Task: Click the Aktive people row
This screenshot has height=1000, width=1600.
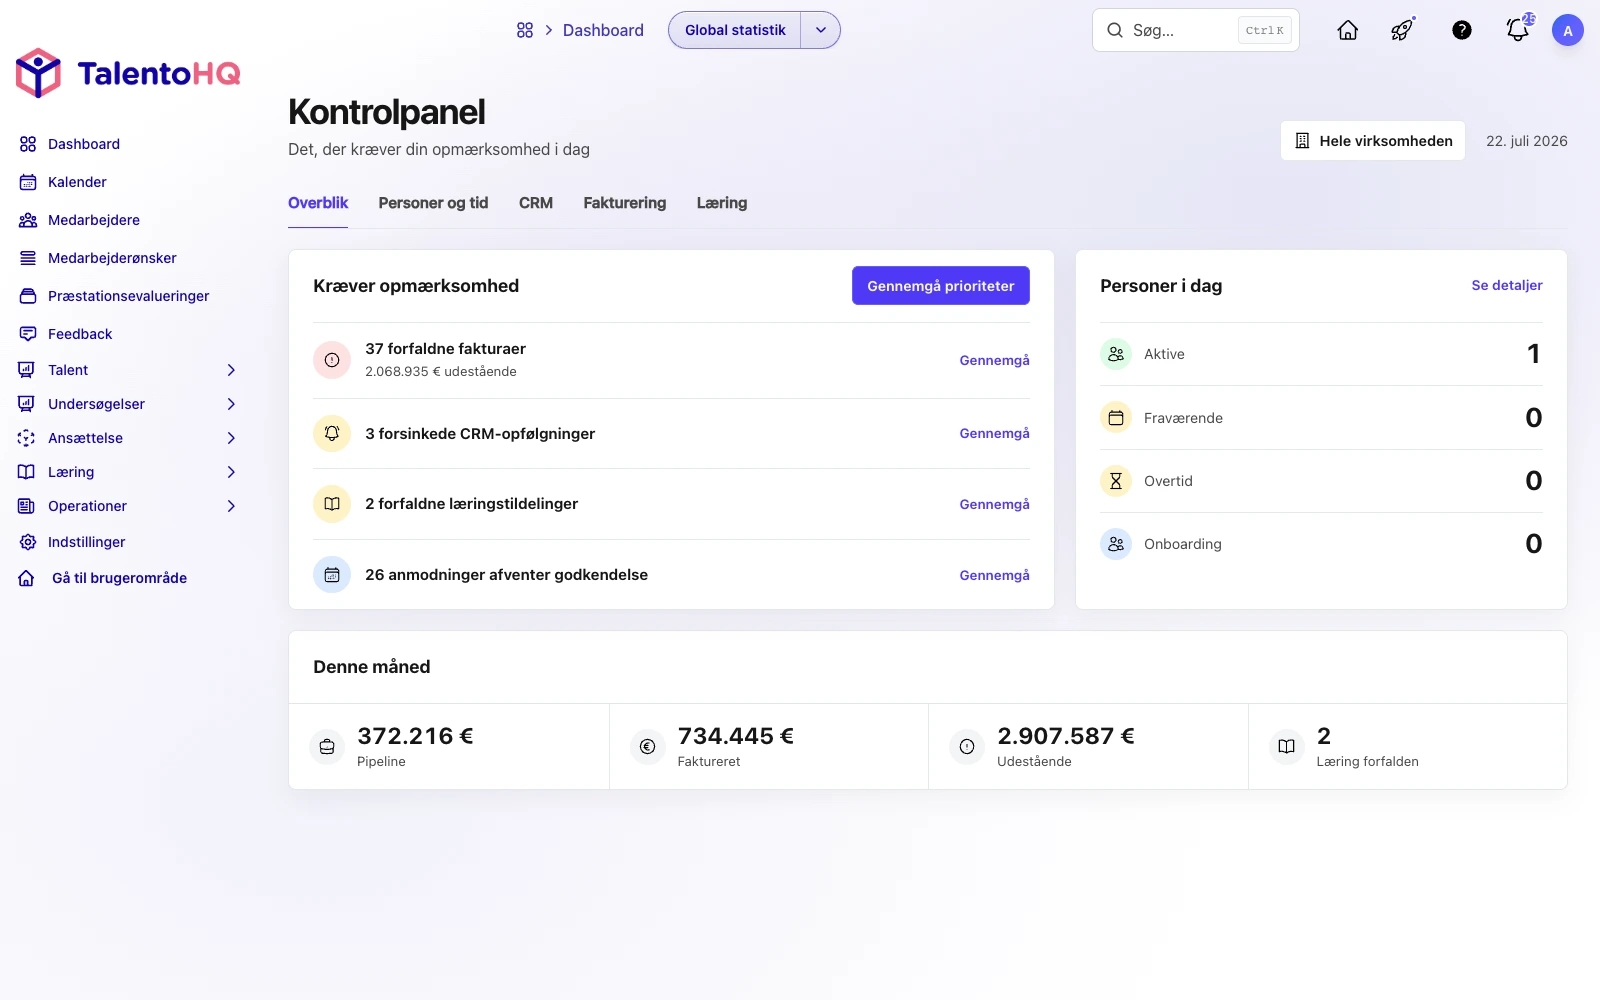Action: pos(1321,354)
